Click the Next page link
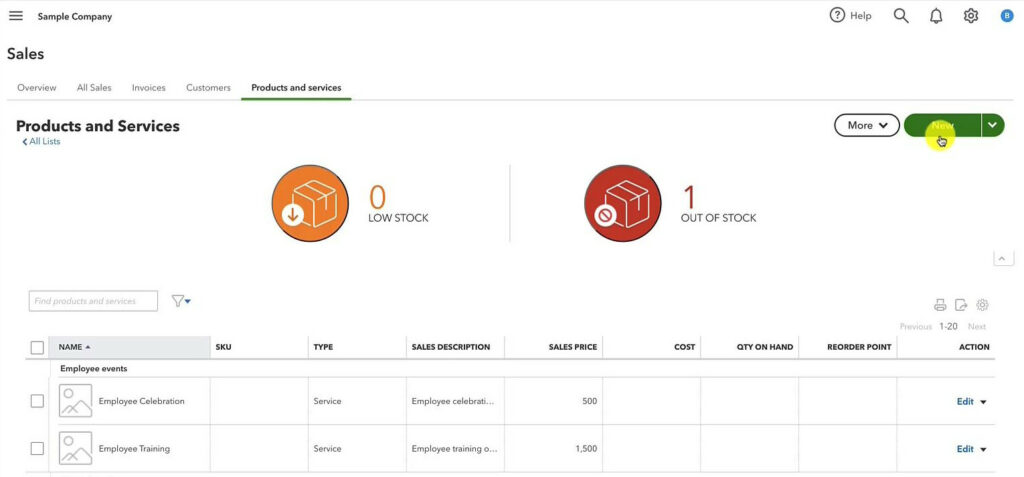Screen dimensions: 1024x477 click(977, 327)
